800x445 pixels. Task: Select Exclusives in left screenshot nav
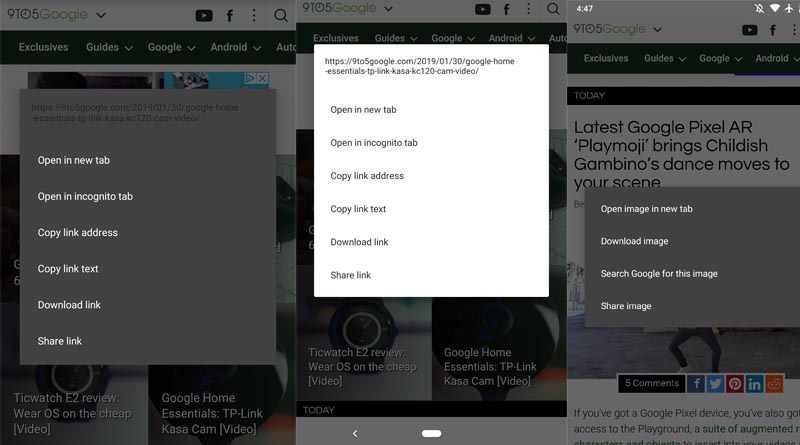[43, 47]
